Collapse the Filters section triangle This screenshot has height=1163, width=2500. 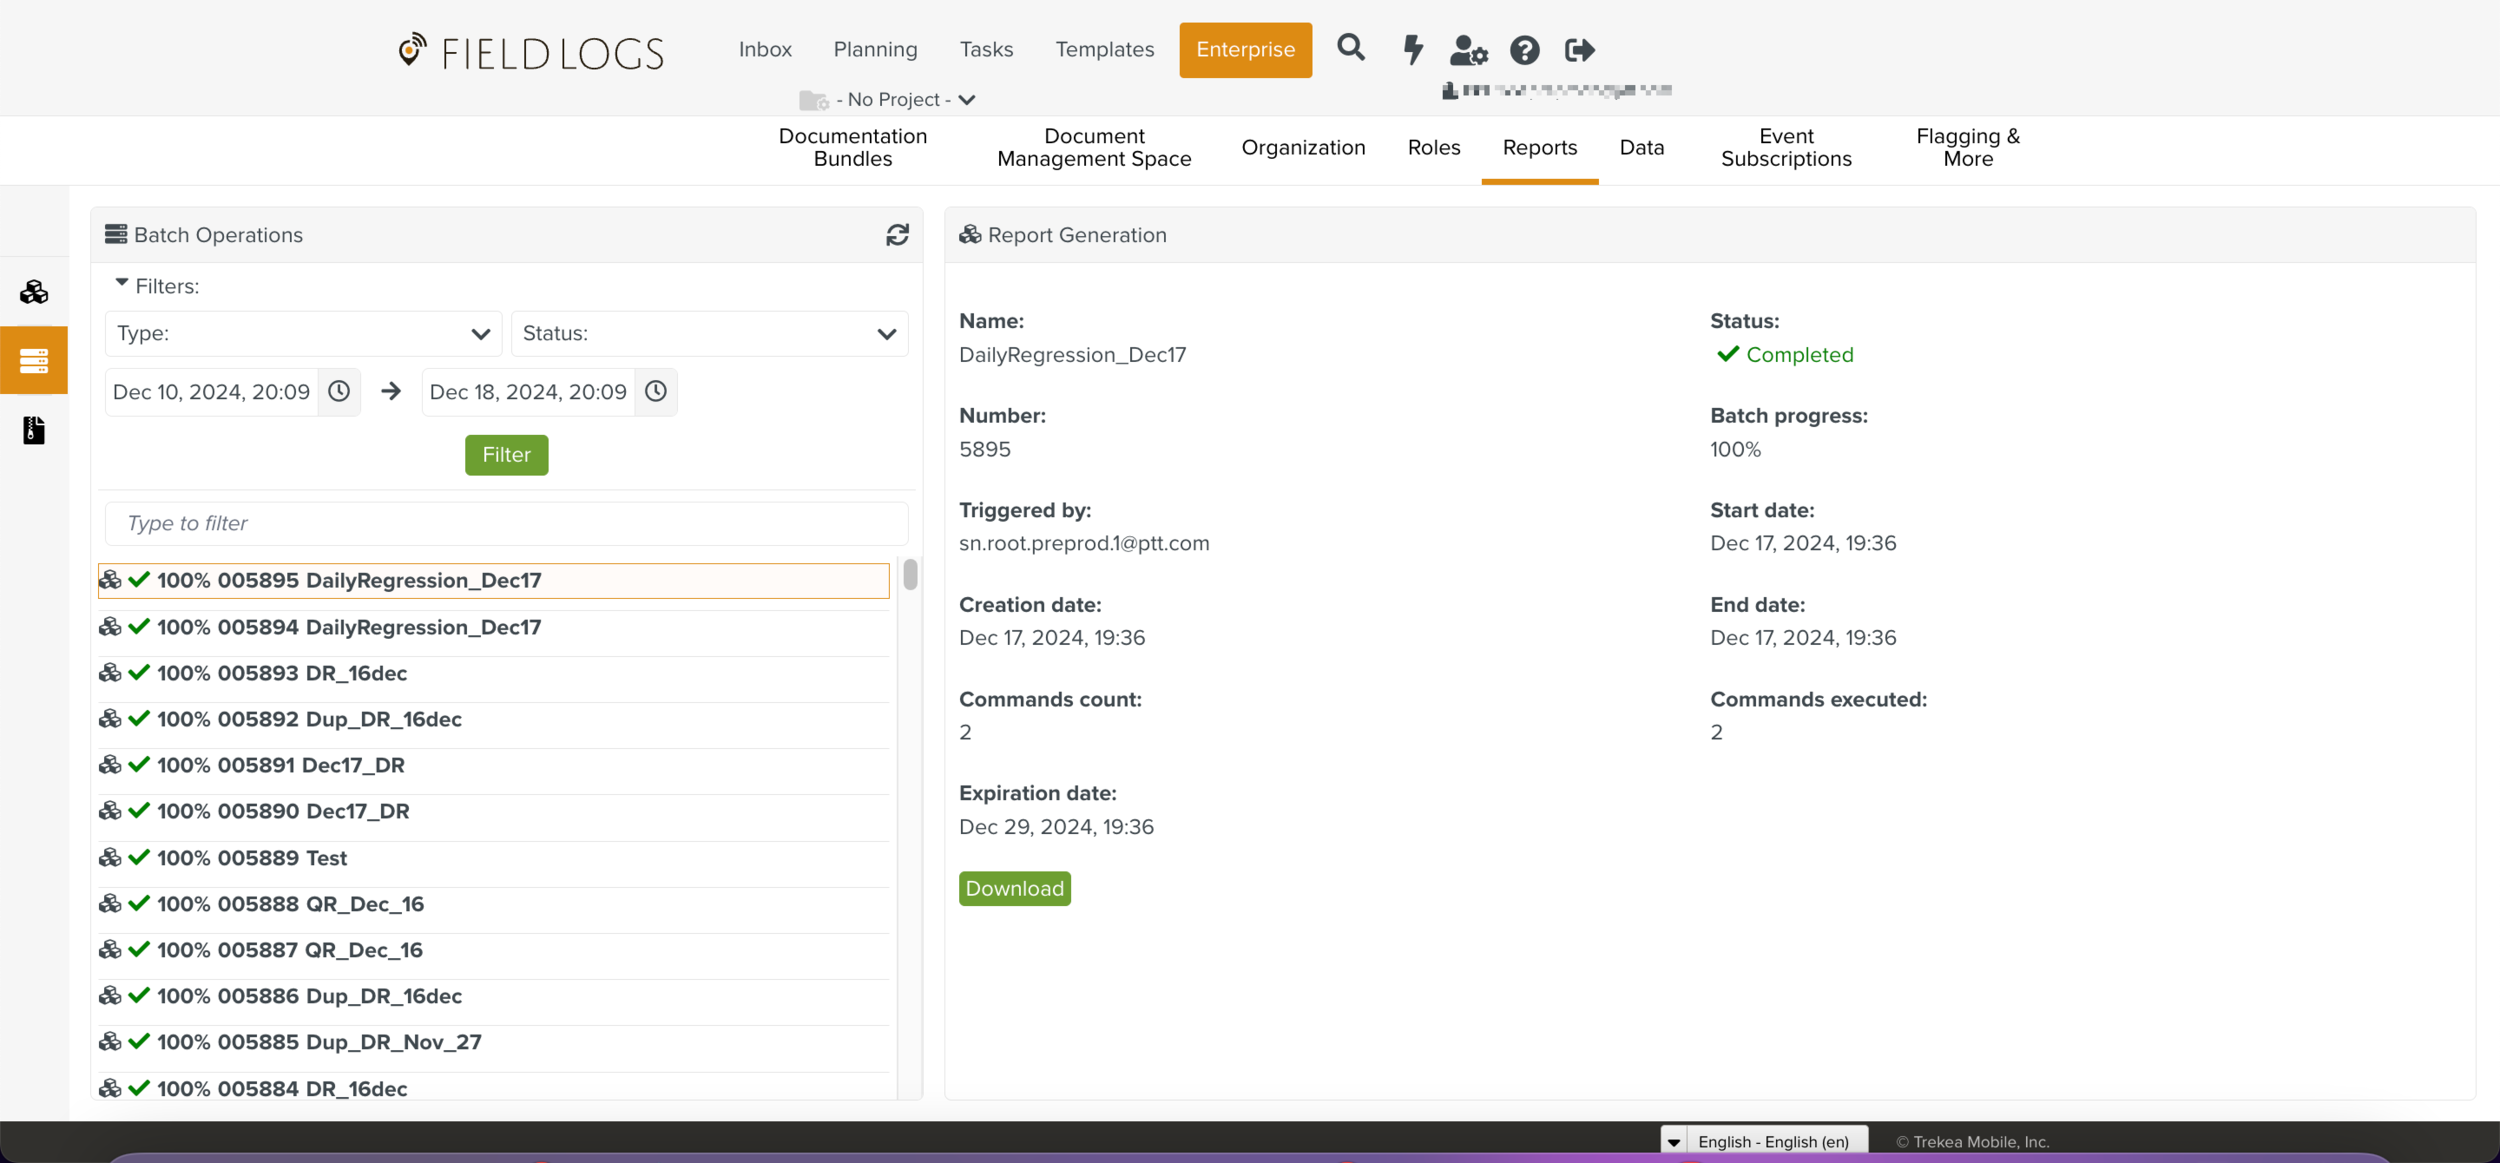click(x=121, y=284)
